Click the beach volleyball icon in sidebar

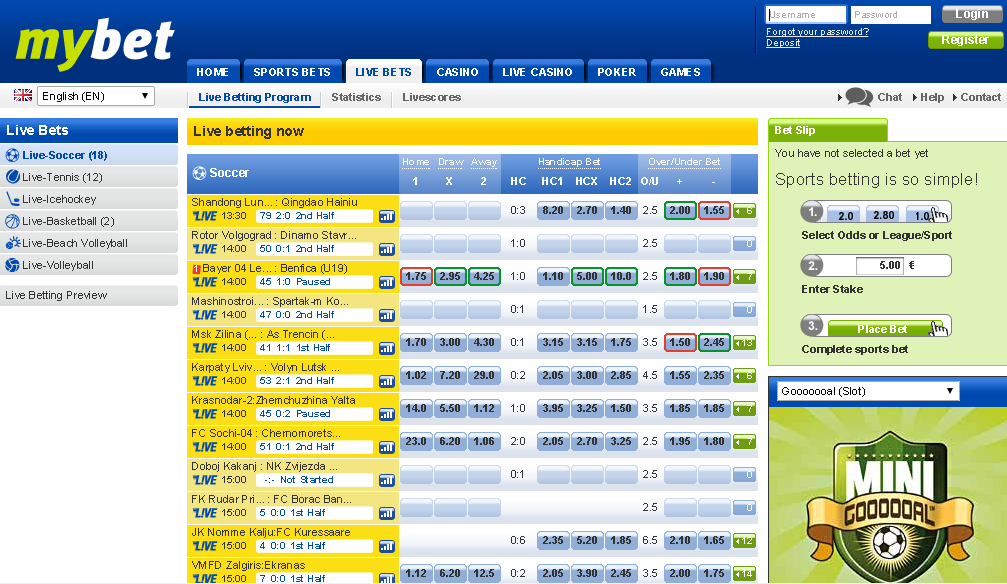[13, 243]
